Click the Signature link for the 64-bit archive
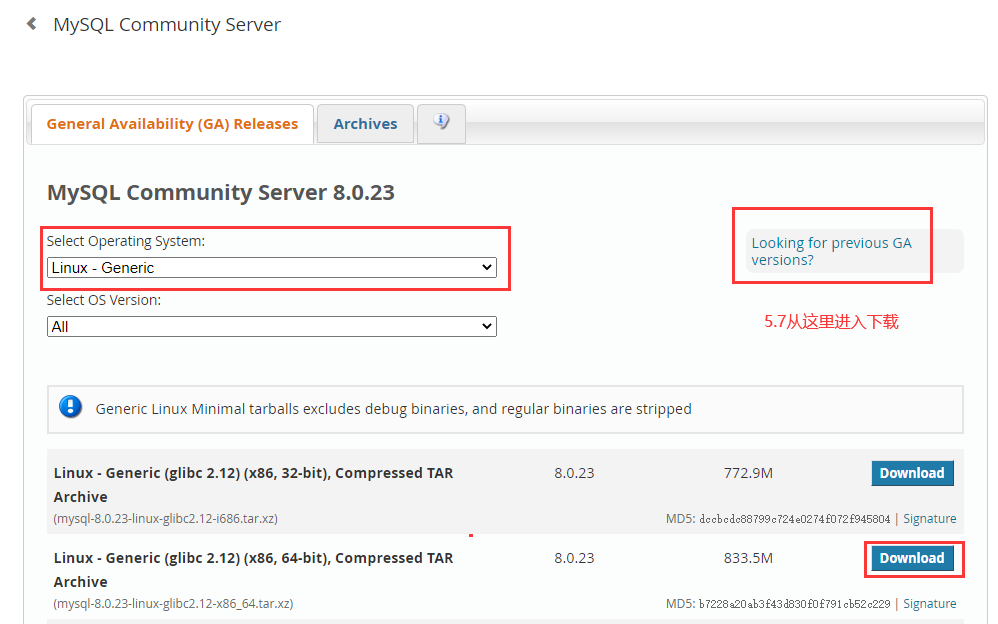This screenshot has height=624, width=998. (930, 603)
